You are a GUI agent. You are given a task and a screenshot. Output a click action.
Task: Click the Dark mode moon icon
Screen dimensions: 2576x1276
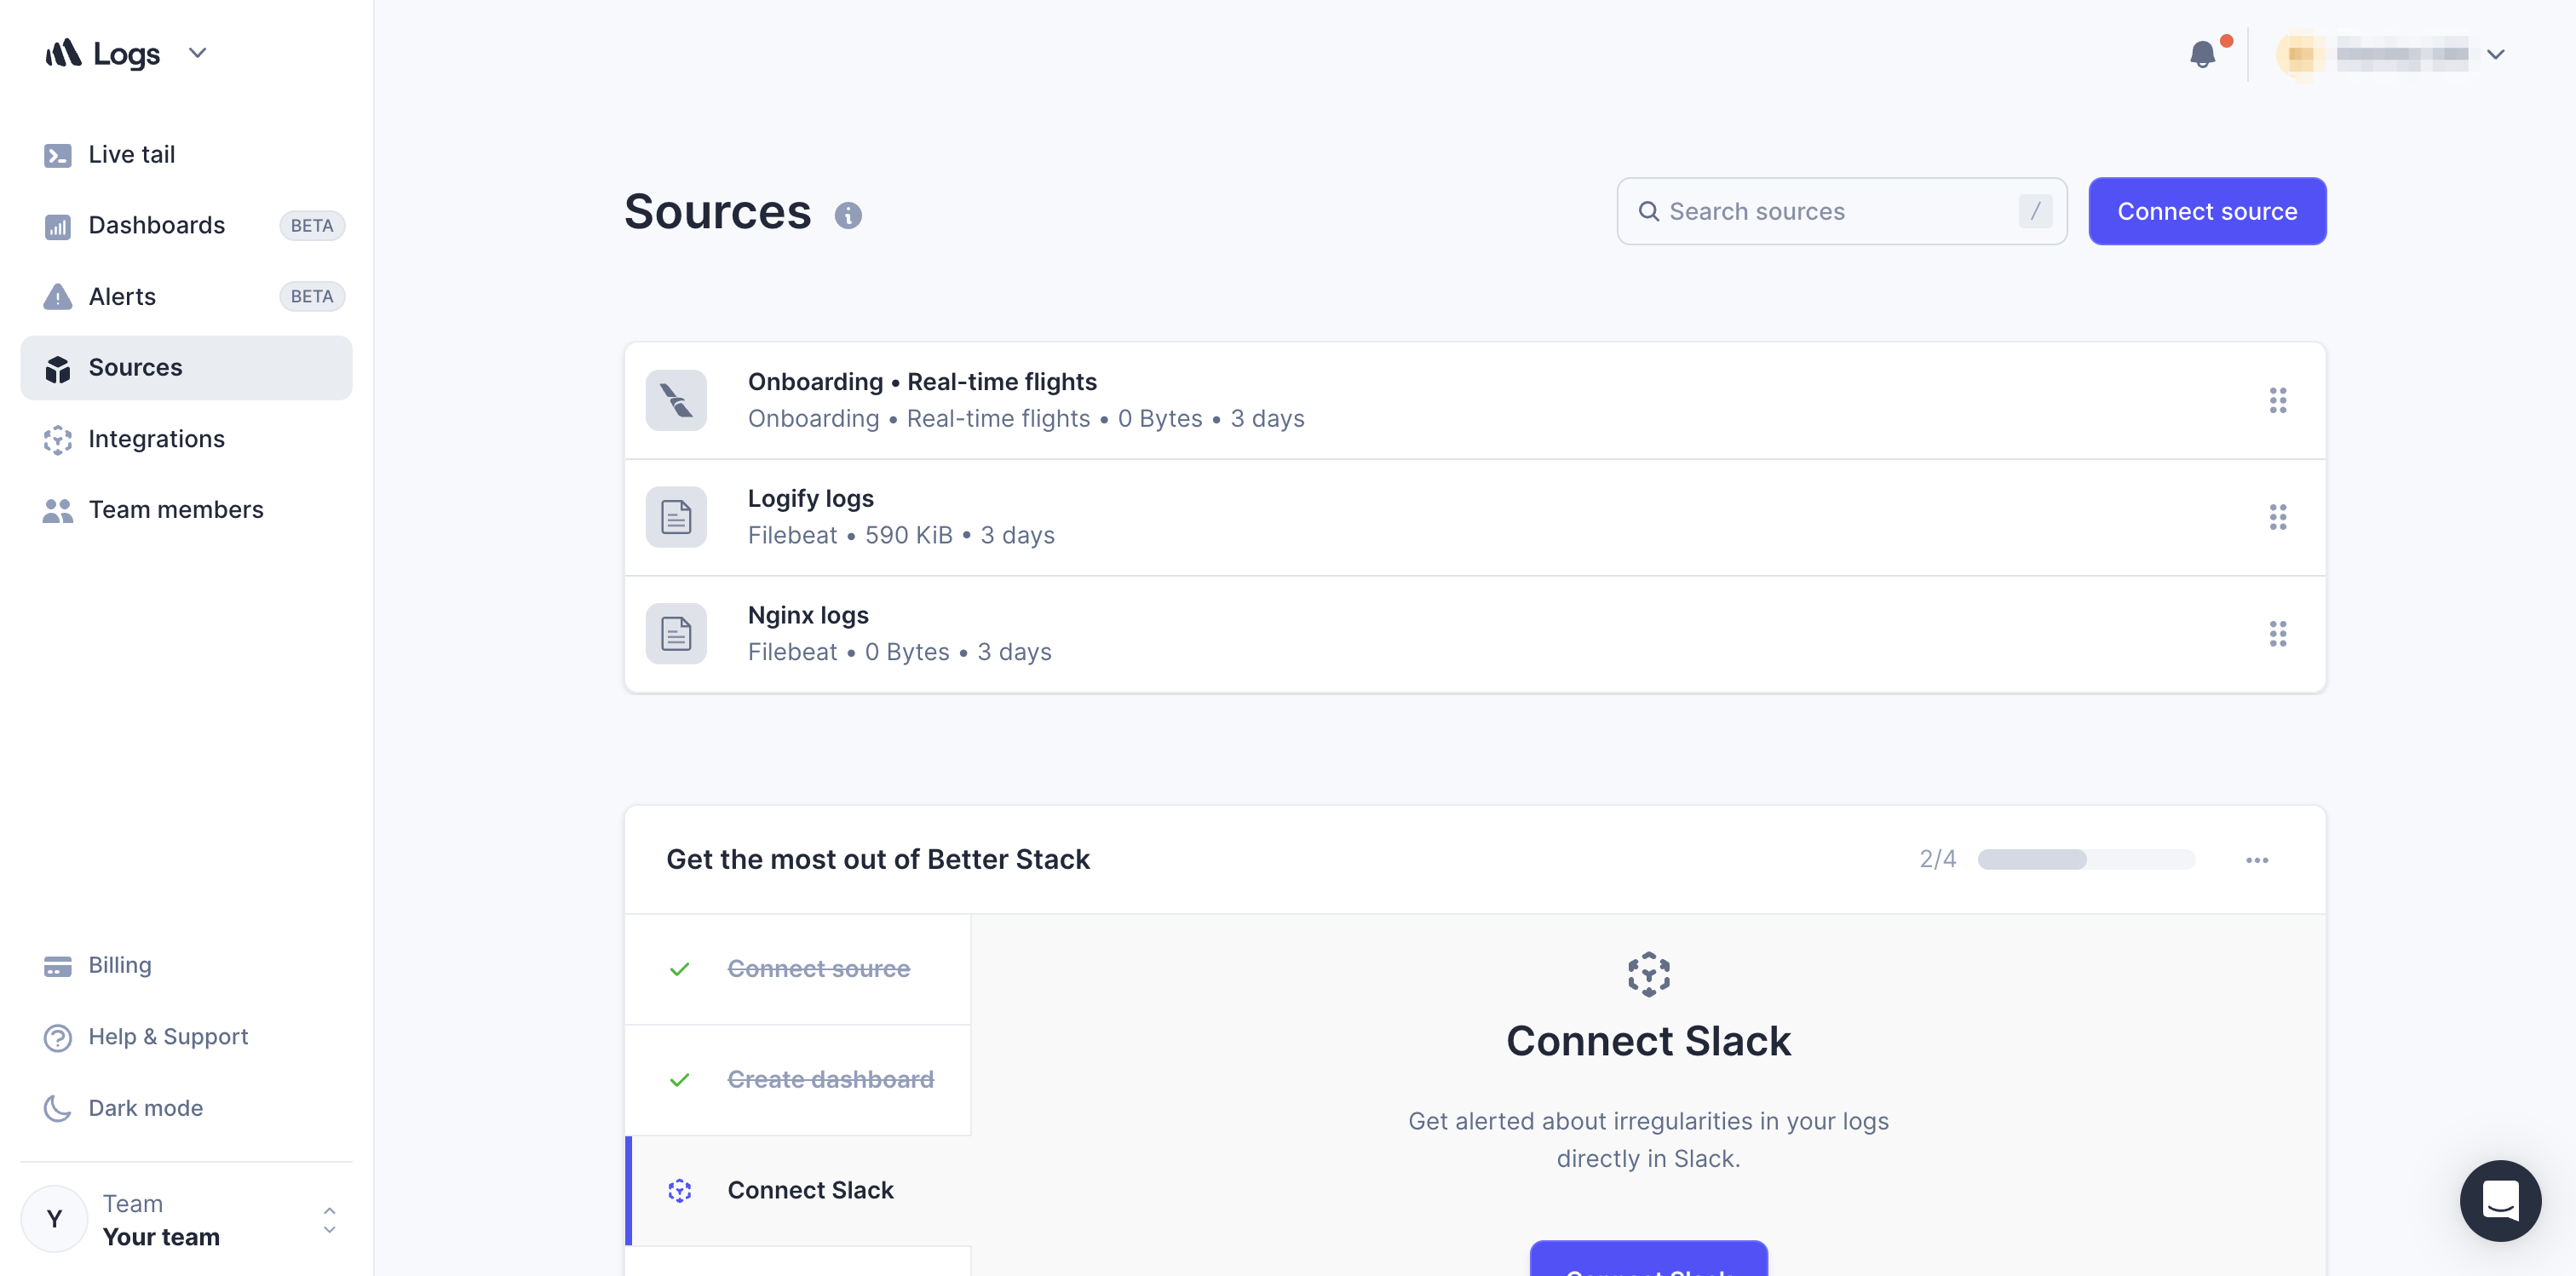tap(58, 1108)
